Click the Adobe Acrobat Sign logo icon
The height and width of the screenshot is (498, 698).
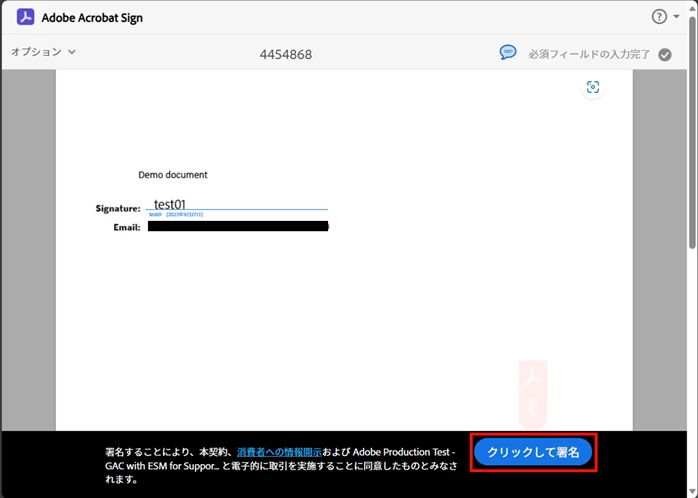tap(25, 17)
